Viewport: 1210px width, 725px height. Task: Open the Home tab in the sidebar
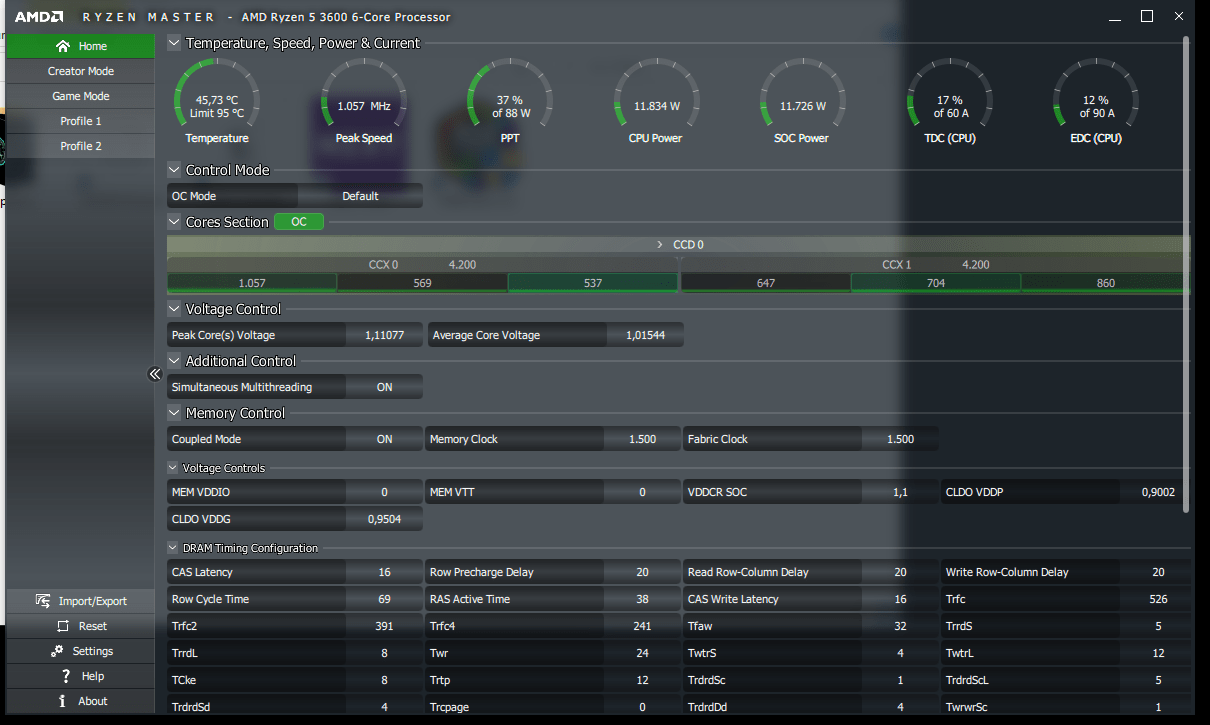click(80, 46)
